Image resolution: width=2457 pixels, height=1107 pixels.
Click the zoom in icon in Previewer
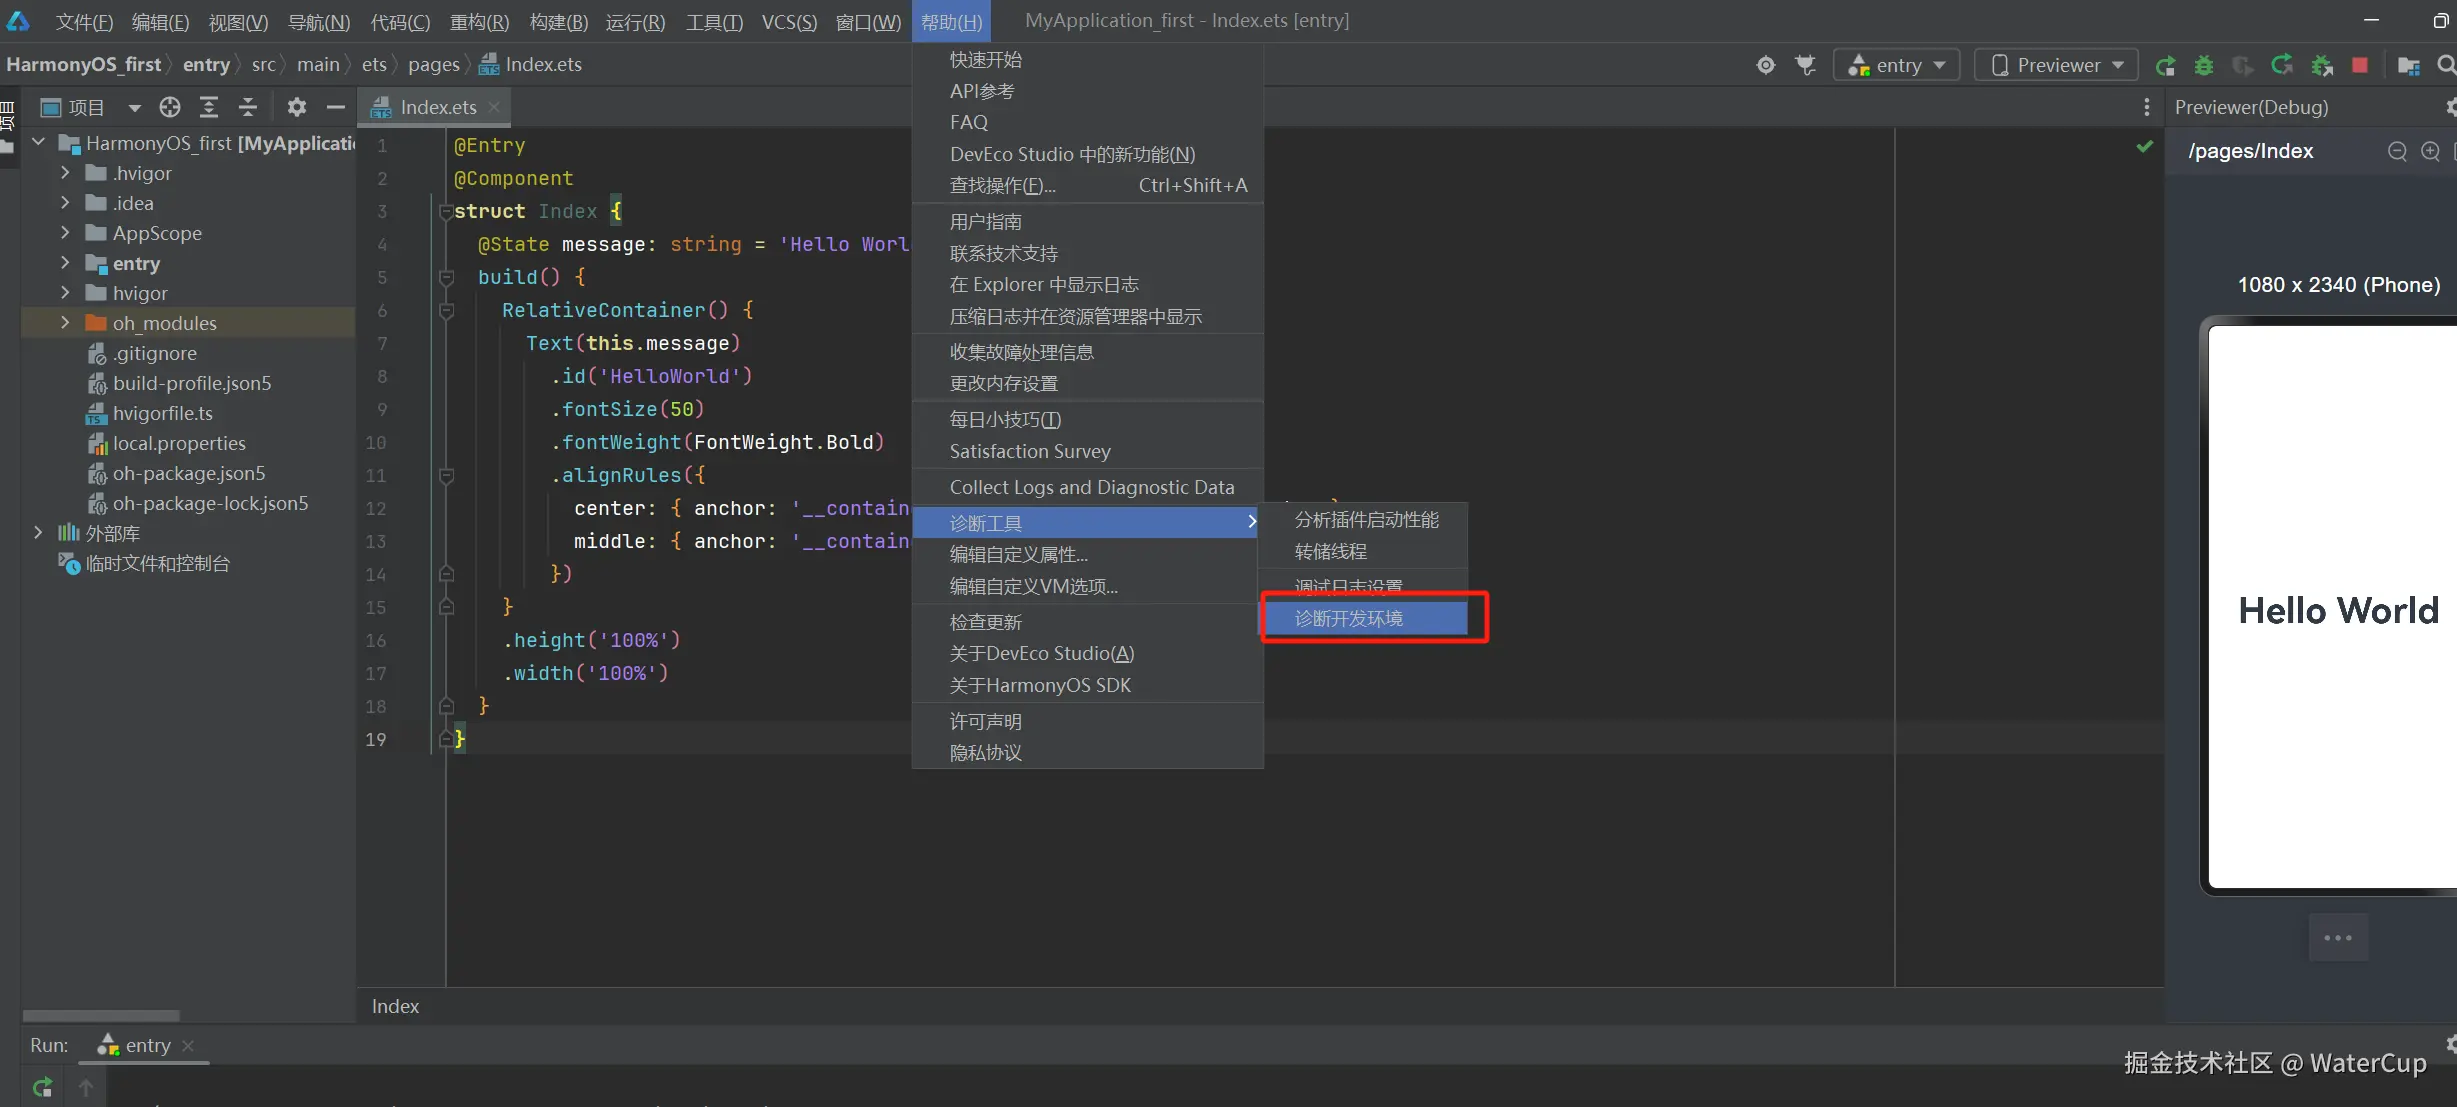tap(2430, 151)
